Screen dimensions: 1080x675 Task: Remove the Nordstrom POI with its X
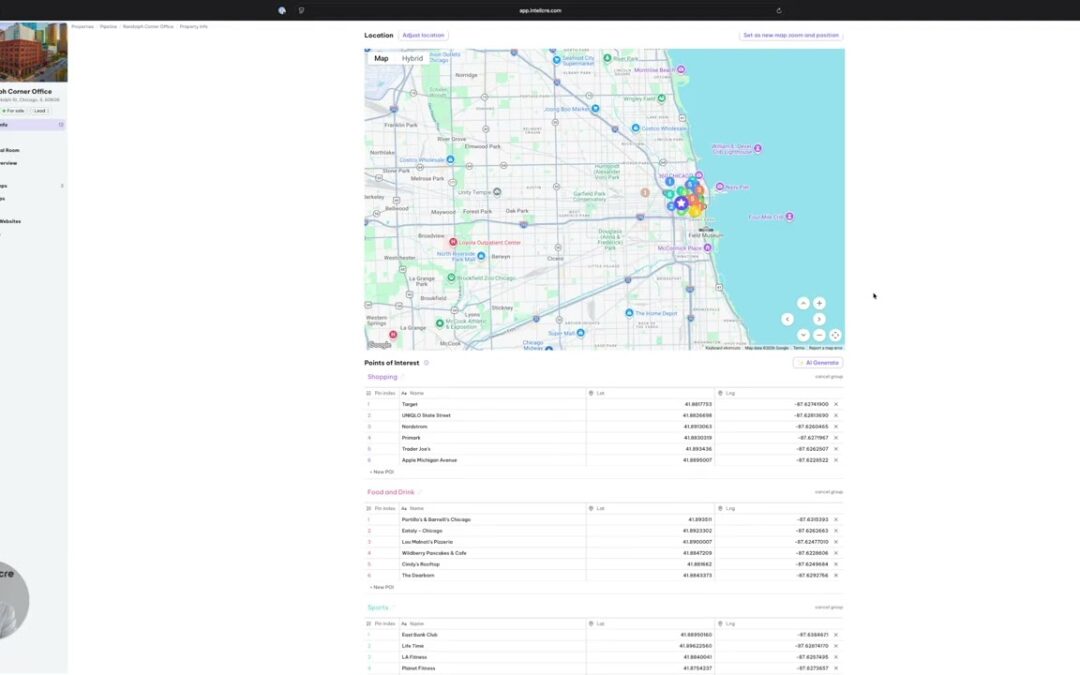(835, 426)
